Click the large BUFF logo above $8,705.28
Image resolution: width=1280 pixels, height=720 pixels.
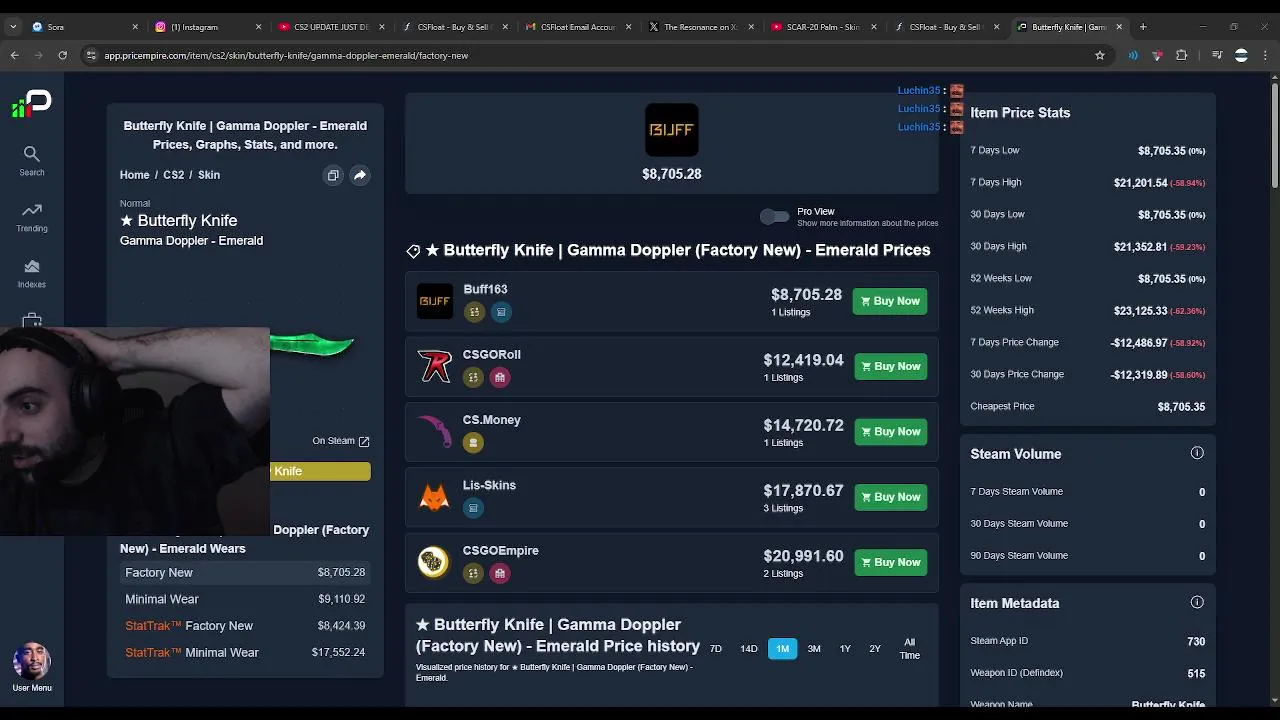(672, 130)
